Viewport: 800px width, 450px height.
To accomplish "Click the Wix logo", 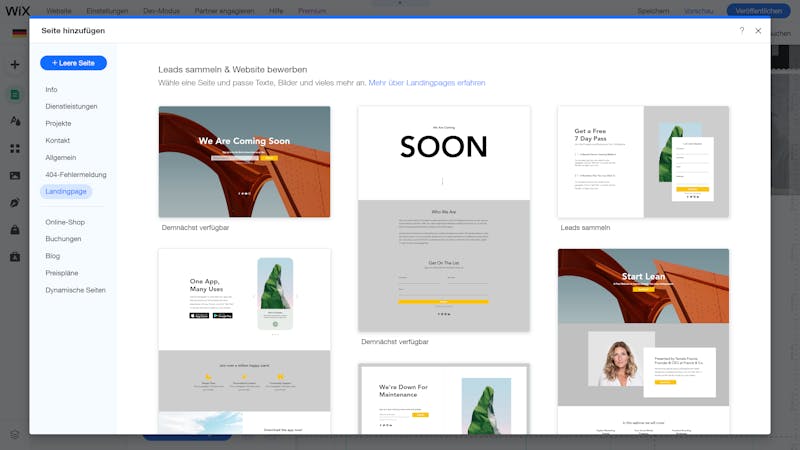I will 18,11.
